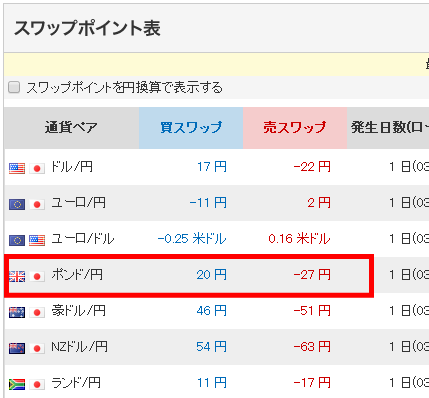Viewport: 429px width, 398px height.
Task: Click the EU flag icon in ユーロ/円 row
Action: point(17,204)
